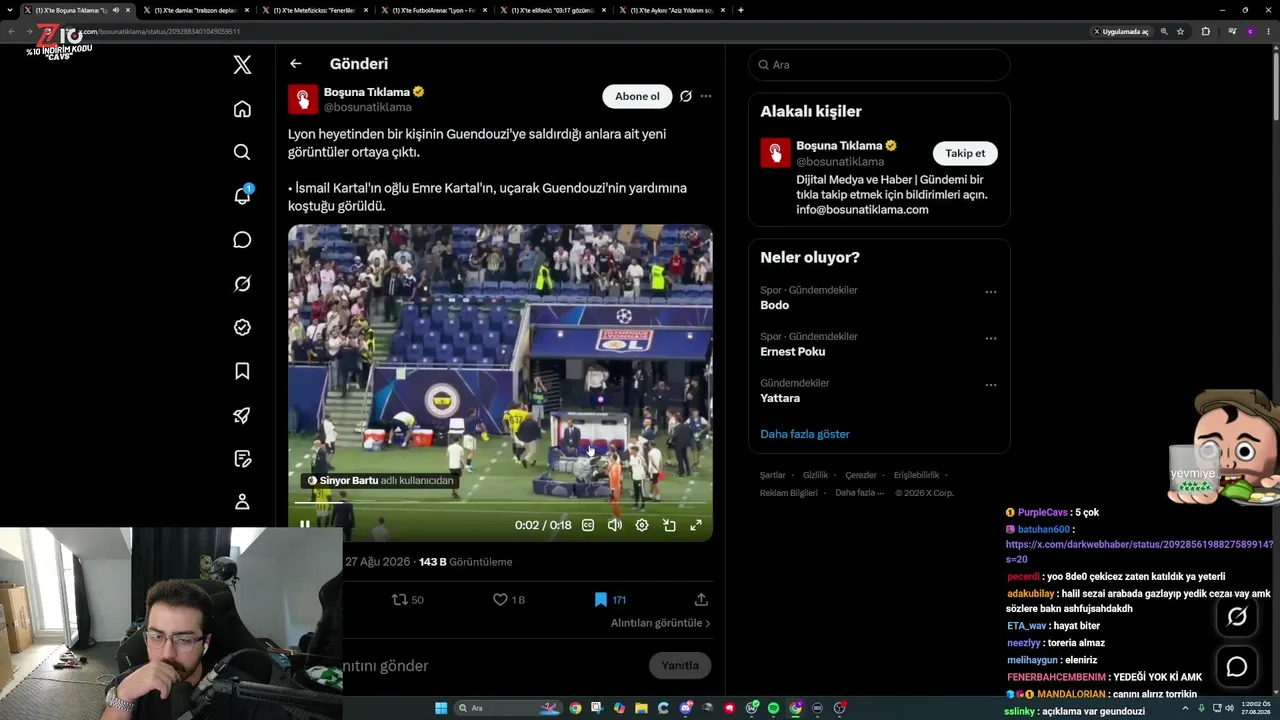Subscribe with the Abone ol button

(637, 96)
